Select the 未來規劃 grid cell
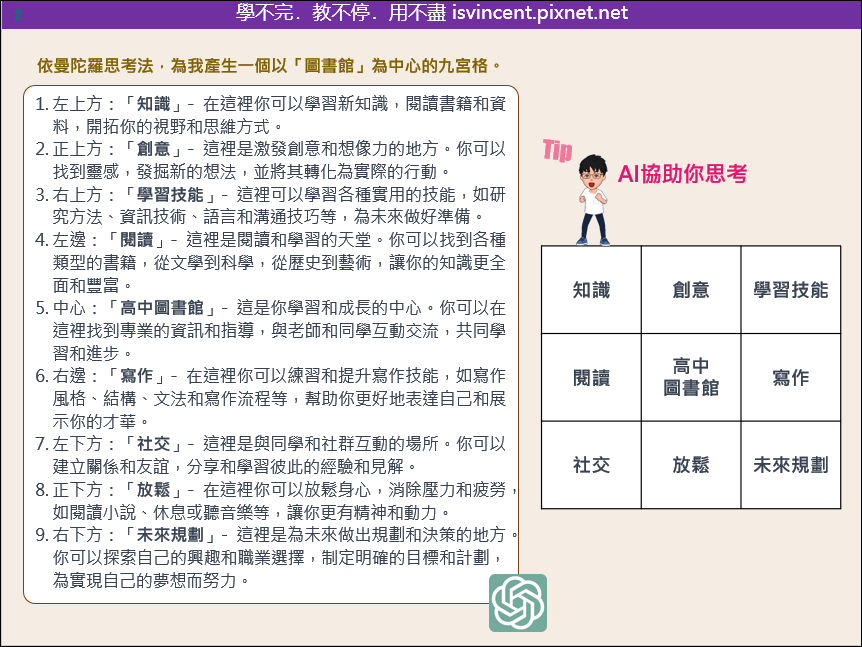862x647 pixels. tap(791, 465)
